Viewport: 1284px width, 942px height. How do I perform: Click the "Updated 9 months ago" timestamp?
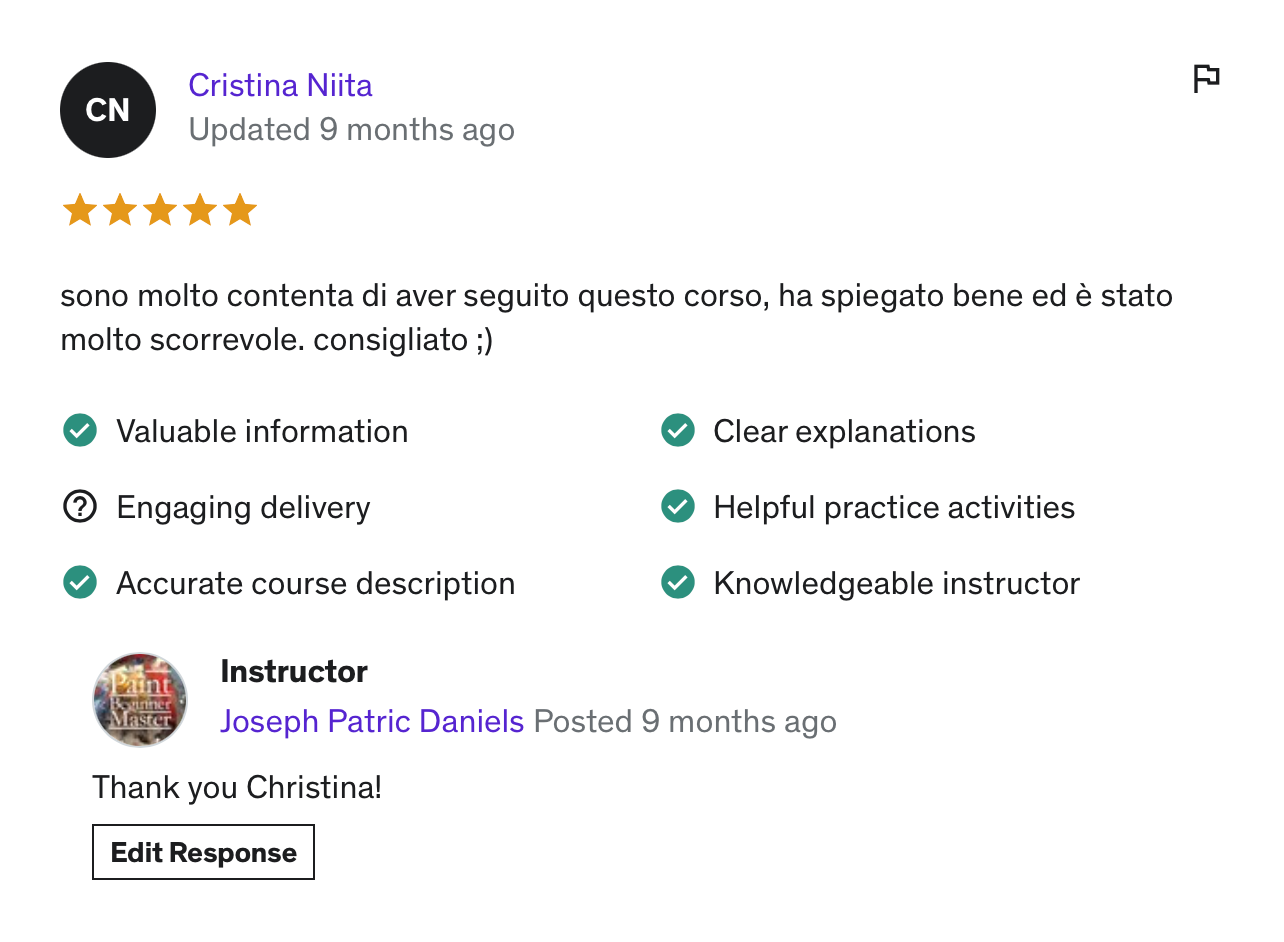pyautogui.click(x=351, y=130)
